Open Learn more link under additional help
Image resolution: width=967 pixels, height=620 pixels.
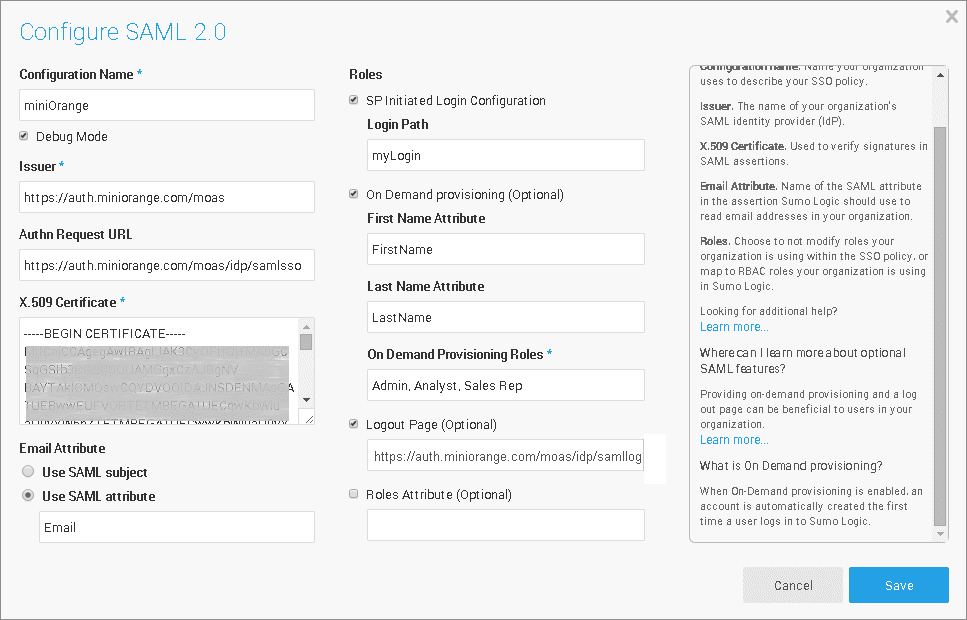coord(734,327)
